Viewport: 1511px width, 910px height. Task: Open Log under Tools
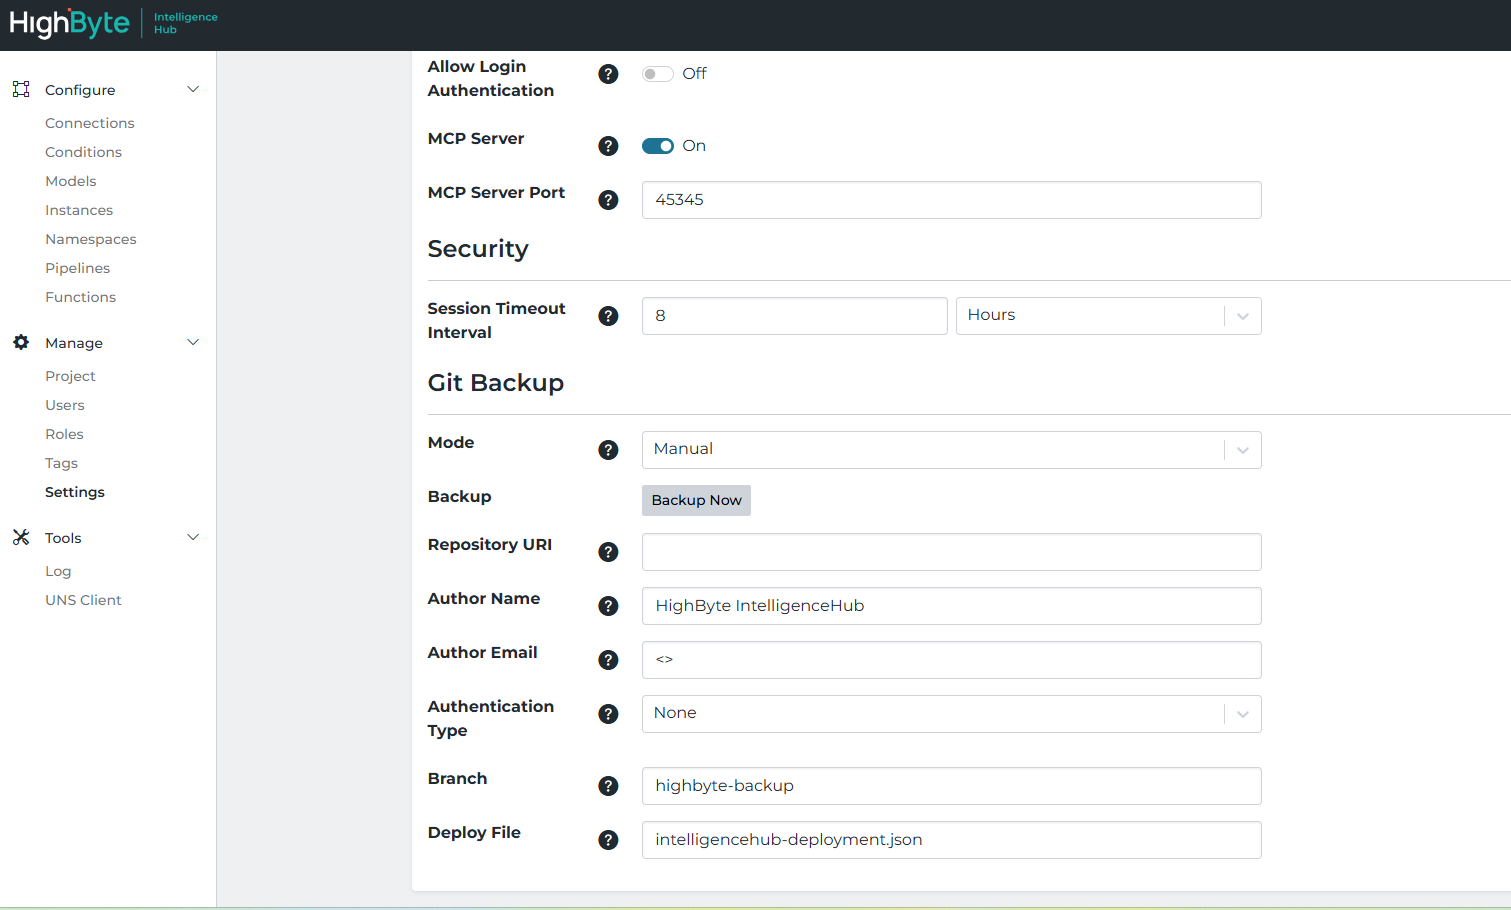pos(58,571)
